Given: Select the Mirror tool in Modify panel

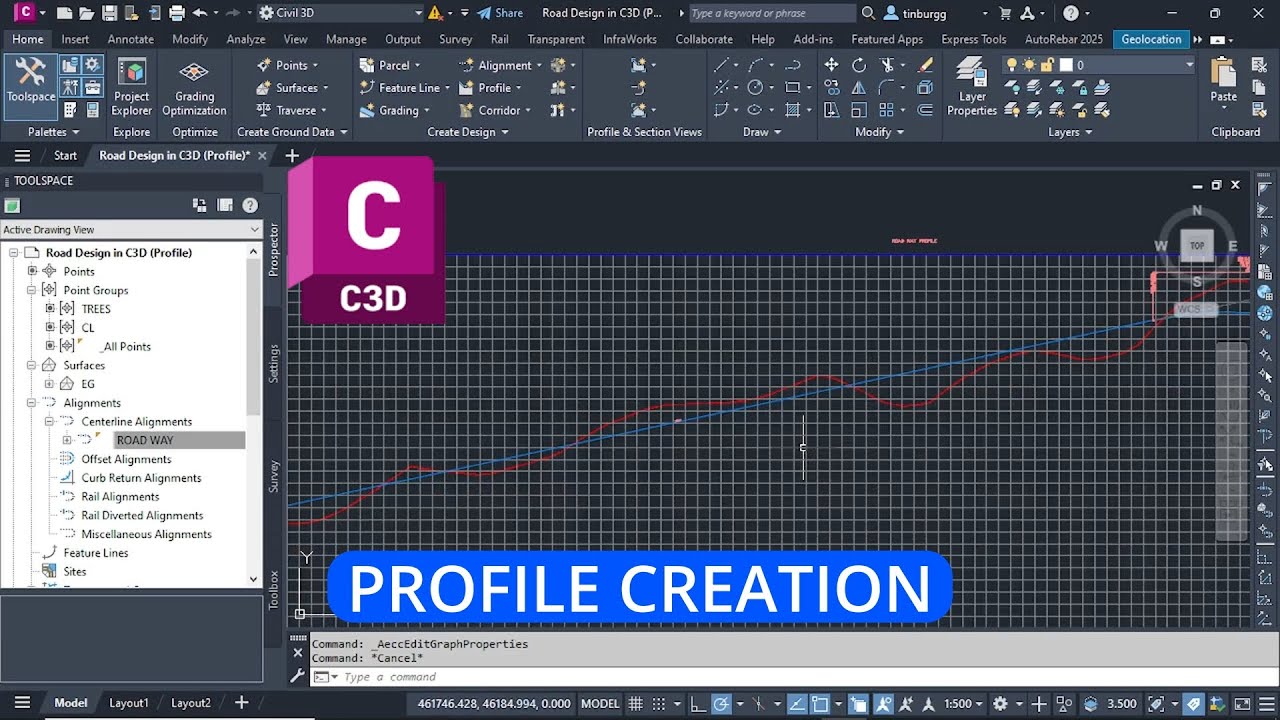Looking at the screenshot, I should coord(859,88).
